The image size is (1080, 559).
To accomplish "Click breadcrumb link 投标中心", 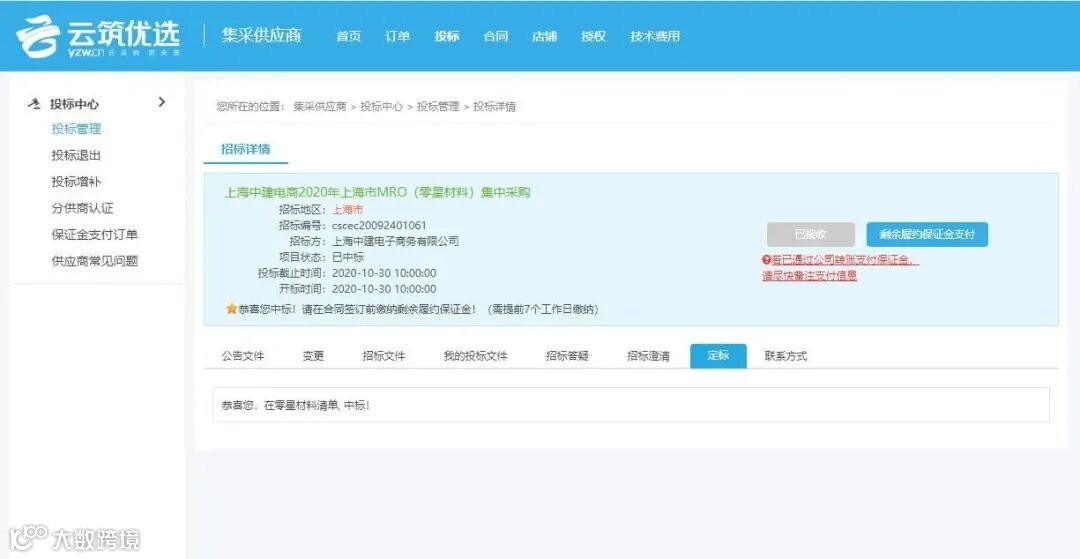I will tap(382, 107).
